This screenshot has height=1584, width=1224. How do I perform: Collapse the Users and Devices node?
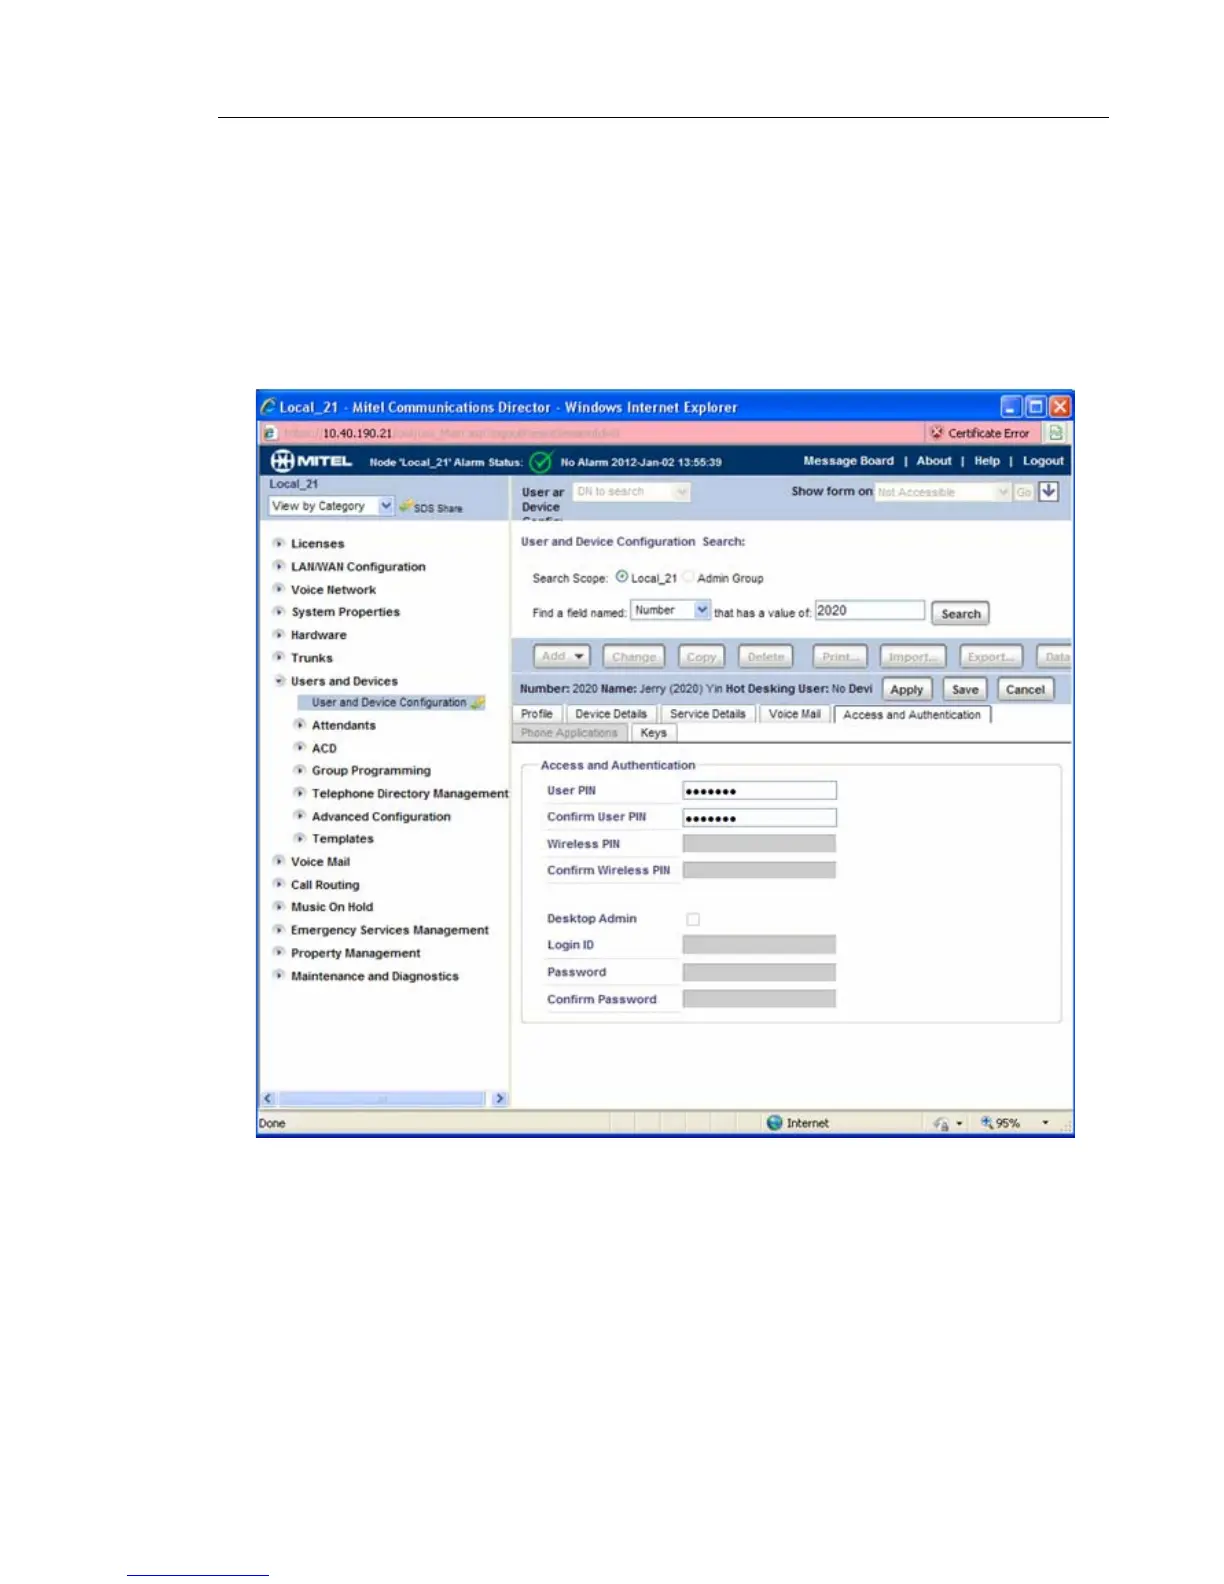(x=279, y=681)
